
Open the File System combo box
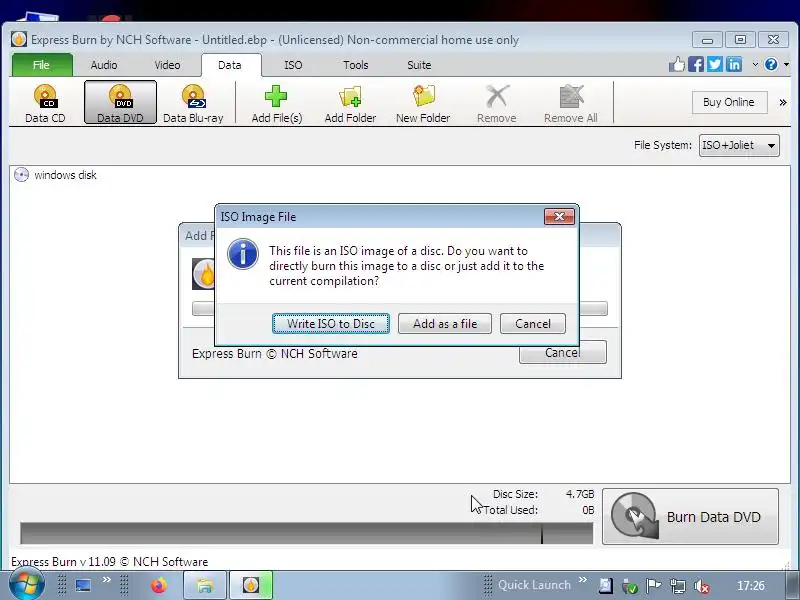[x=739, y=145]
